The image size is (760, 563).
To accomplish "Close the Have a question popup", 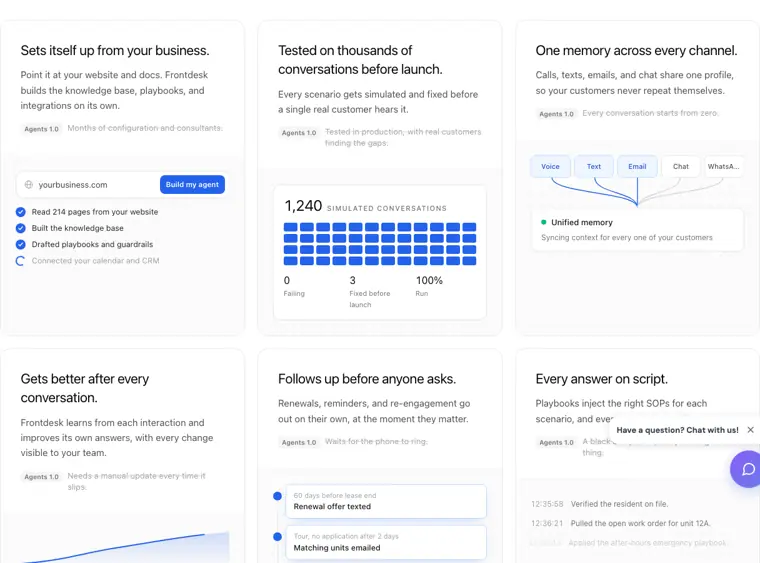I will click(x=750, y=430).
